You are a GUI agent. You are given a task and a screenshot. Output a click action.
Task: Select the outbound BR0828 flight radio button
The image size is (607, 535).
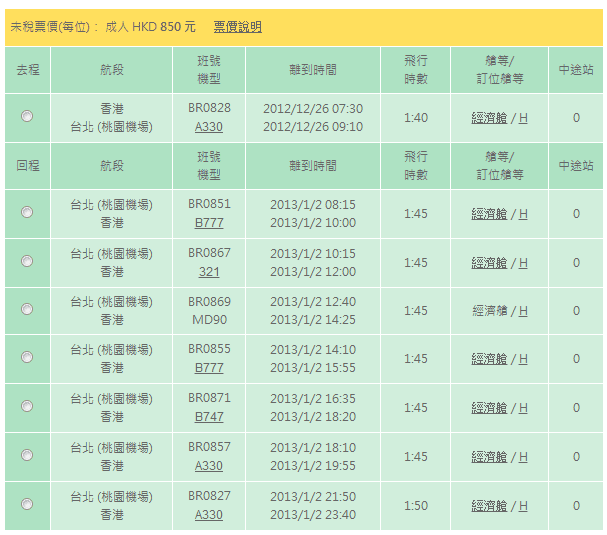pyautogui.click(x=27, y=117)
